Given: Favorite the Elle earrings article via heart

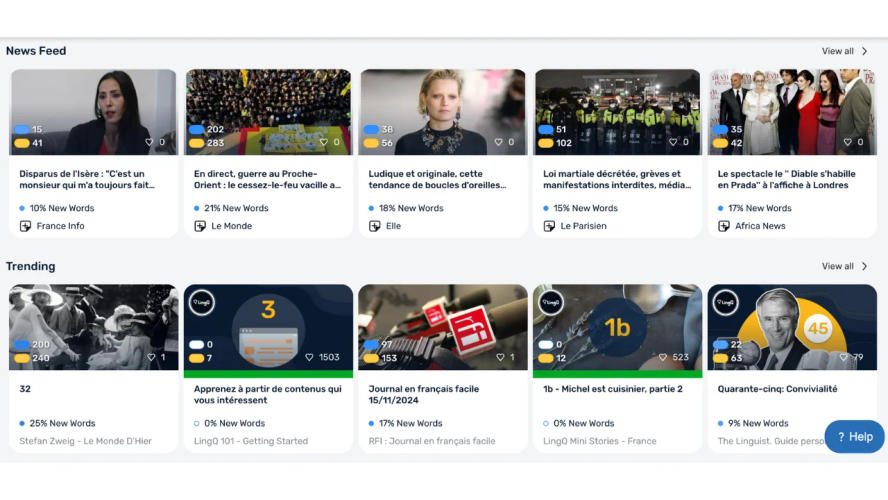Looking at the screenshot, I should point(498,142).
